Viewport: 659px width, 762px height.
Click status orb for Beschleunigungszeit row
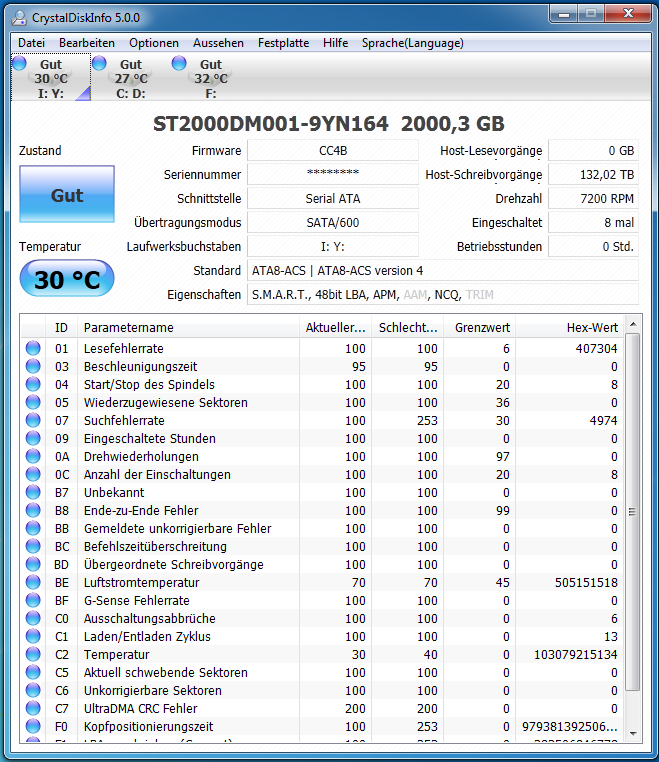click(33, 366)
